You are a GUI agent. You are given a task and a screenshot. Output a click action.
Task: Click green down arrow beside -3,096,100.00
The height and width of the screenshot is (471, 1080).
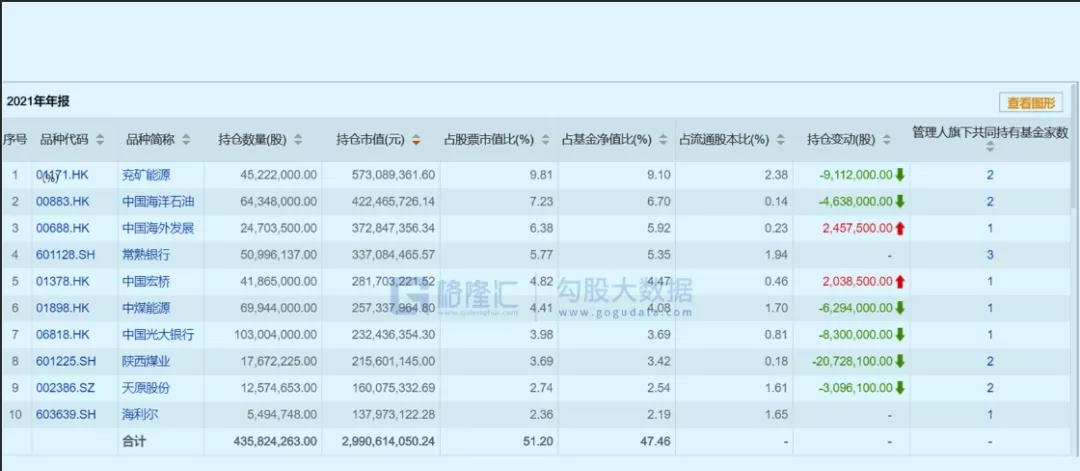900,388
